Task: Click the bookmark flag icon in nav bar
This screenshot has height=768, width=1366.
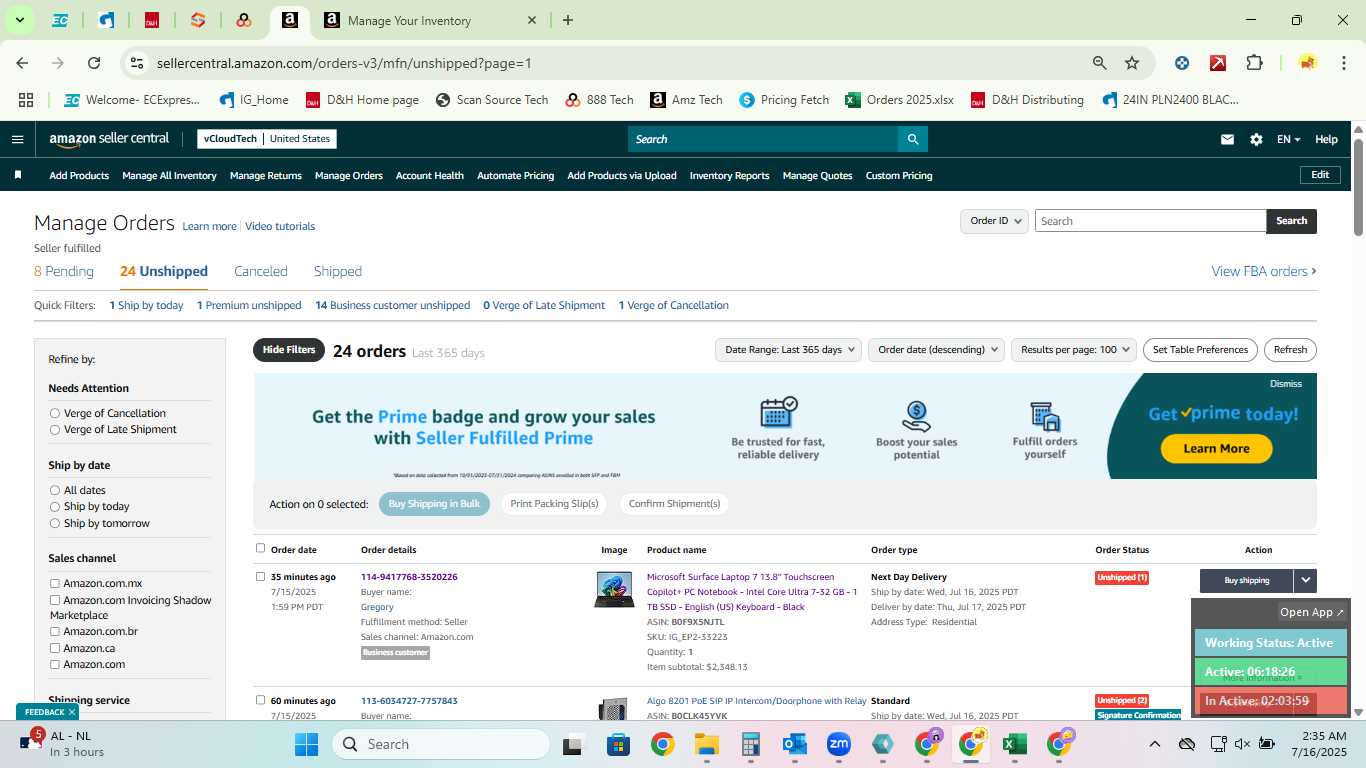Action: click(17, 175)
